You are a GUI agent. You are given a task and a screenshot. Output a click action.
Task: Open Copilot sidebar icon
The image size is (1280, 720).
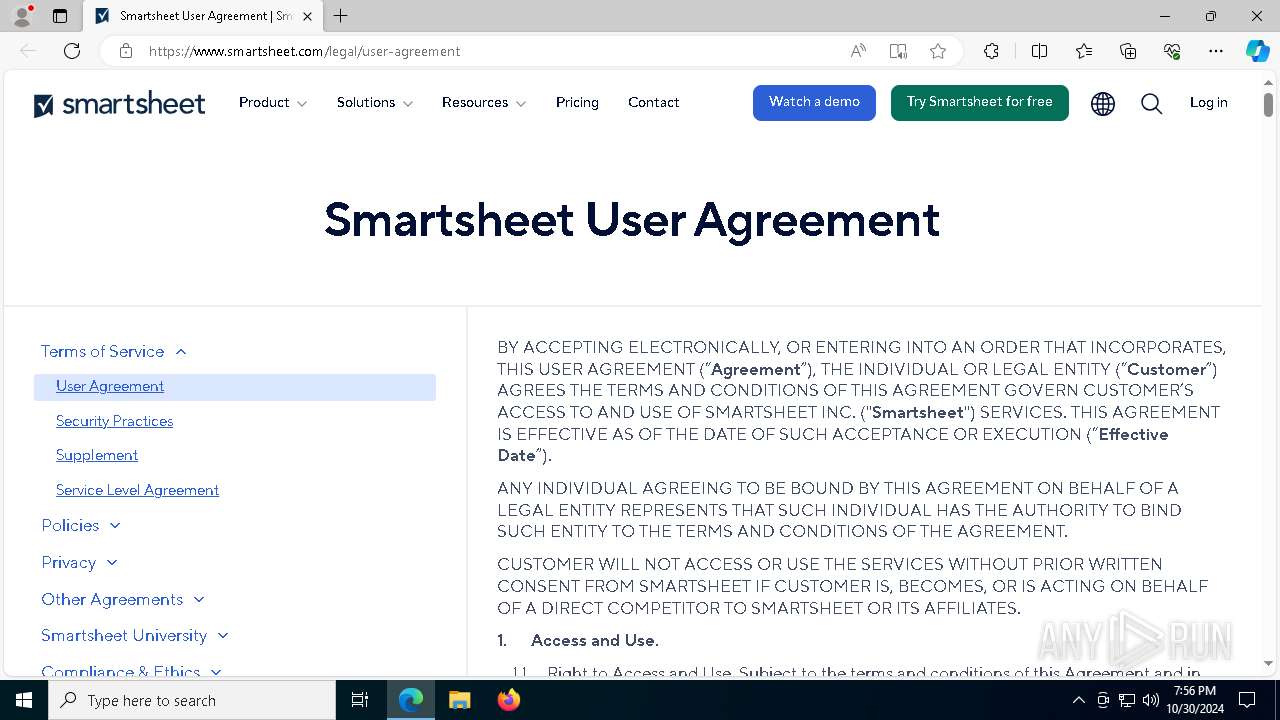(1257, 51)
